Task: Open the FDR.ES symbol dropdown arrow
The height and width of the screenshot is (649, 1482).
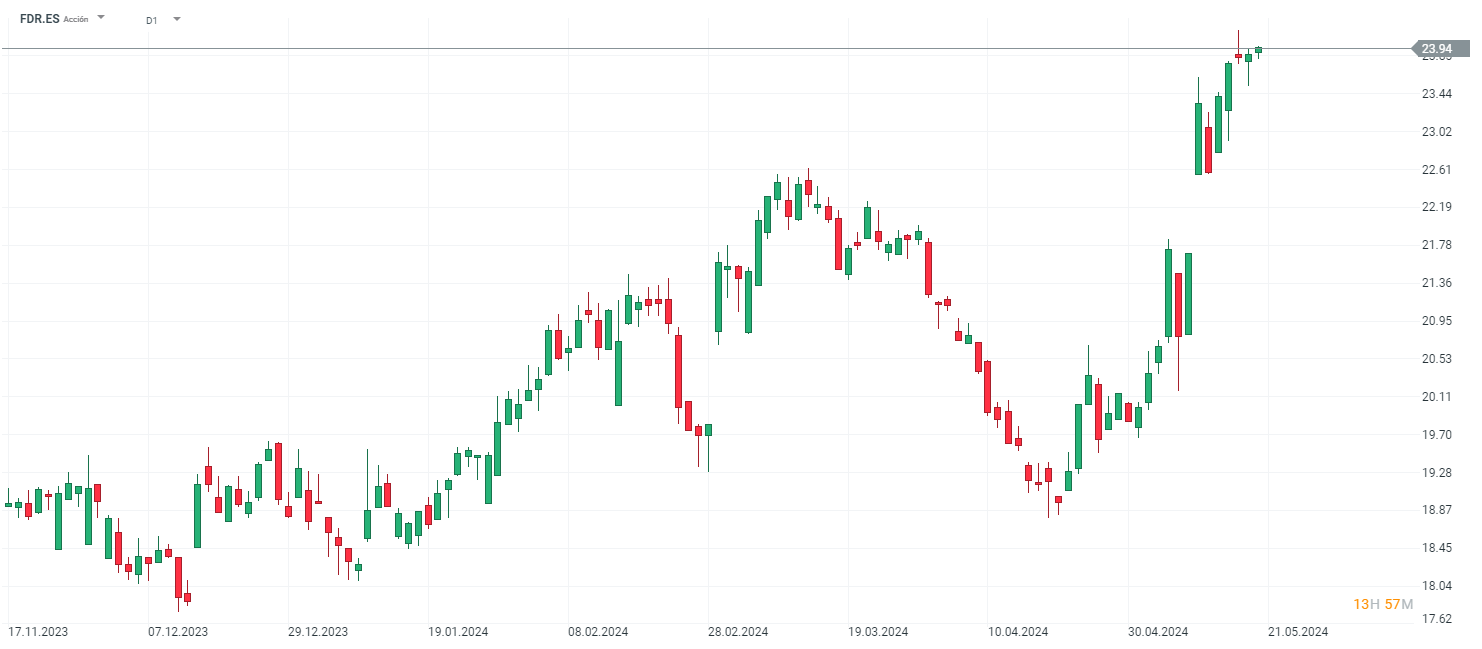Action: [101, 17]
